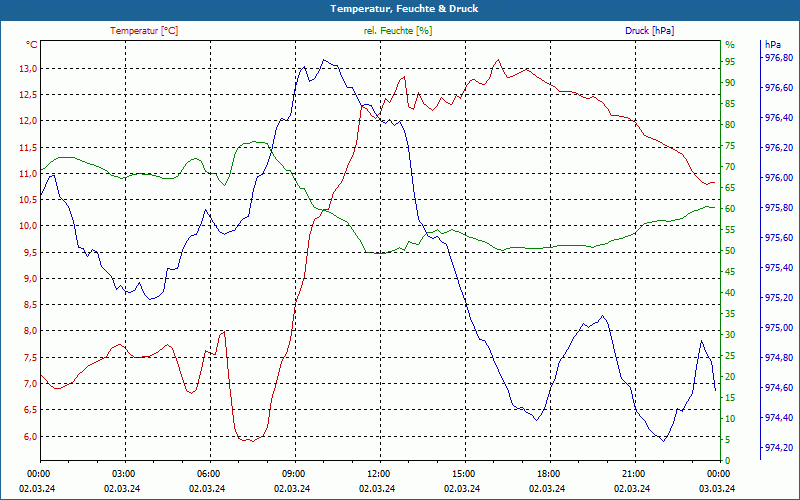
Task: Click the blue 'hPa' axis unit label
Action: pos(773,45)
